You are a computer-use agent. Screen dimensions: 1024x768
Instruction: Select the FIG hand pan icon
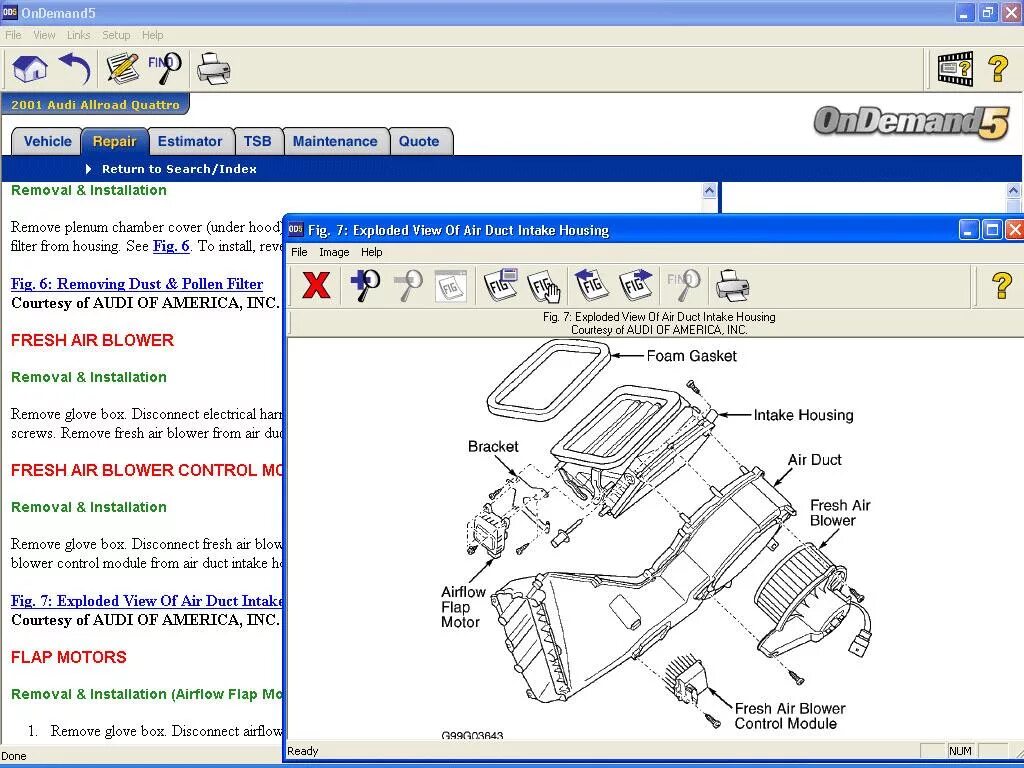(x=544, y=286)
